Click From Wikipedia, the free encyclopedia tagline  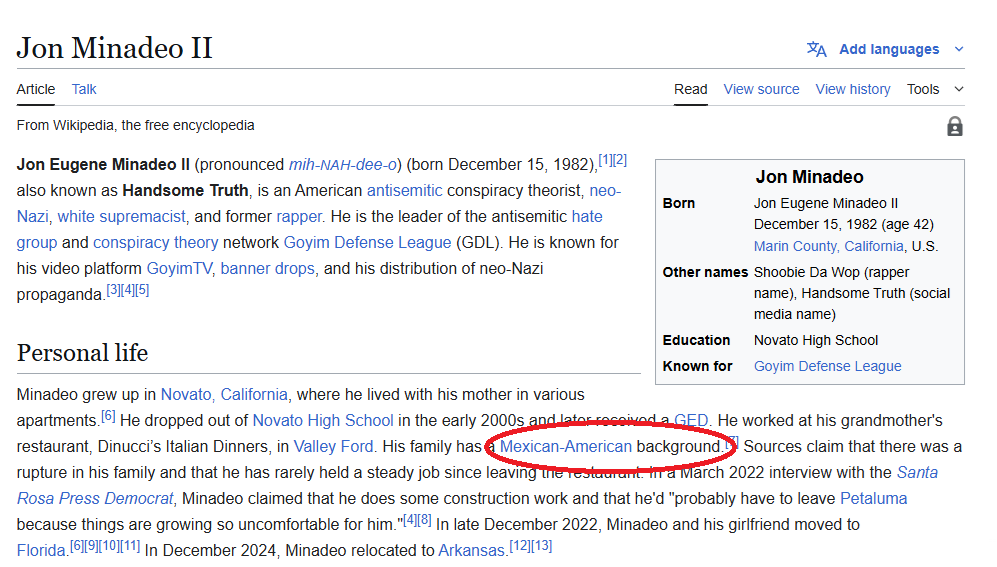135,125
